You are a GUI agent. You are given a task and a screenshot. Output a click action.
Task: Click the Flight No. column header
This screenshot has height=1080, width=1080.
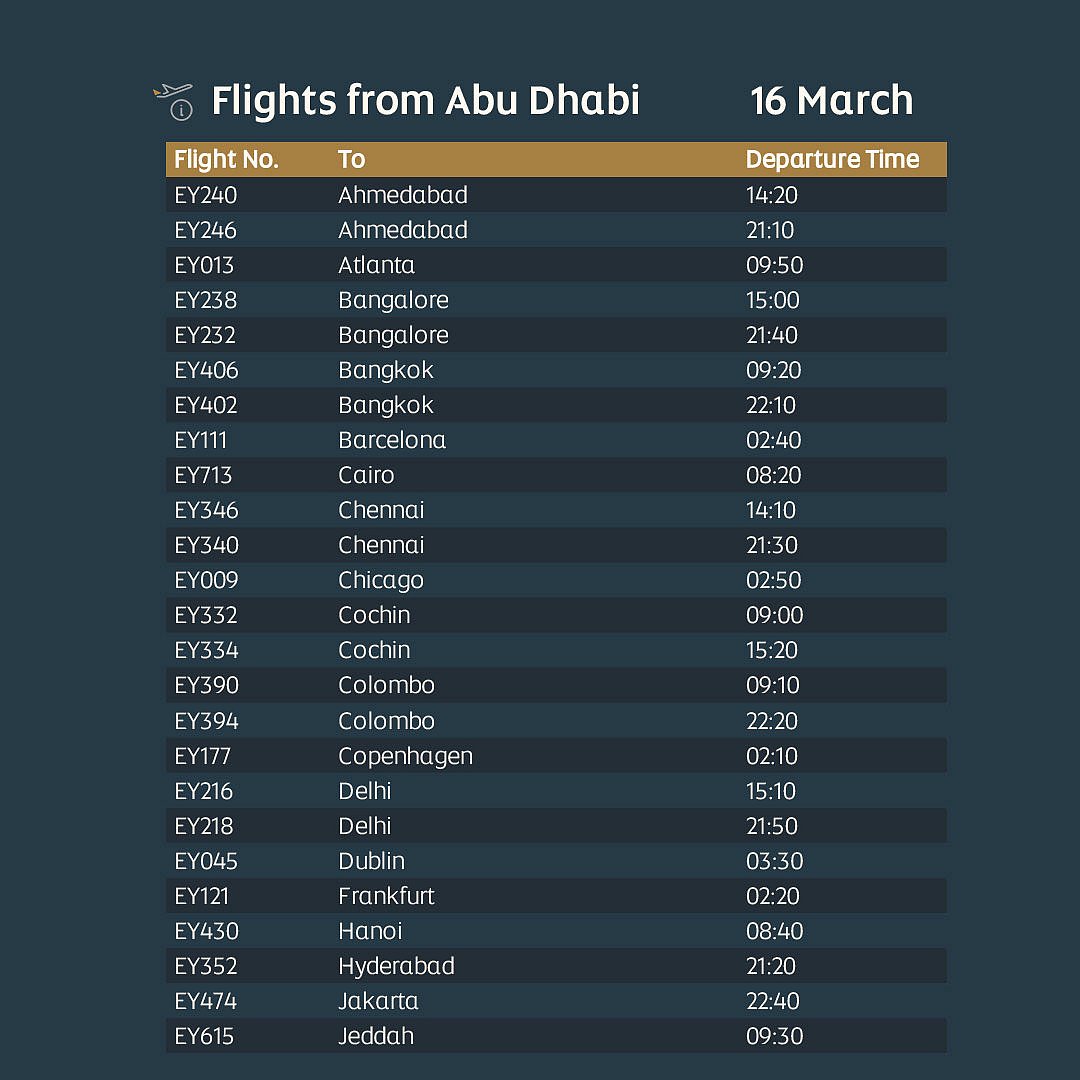coord(226,160)
